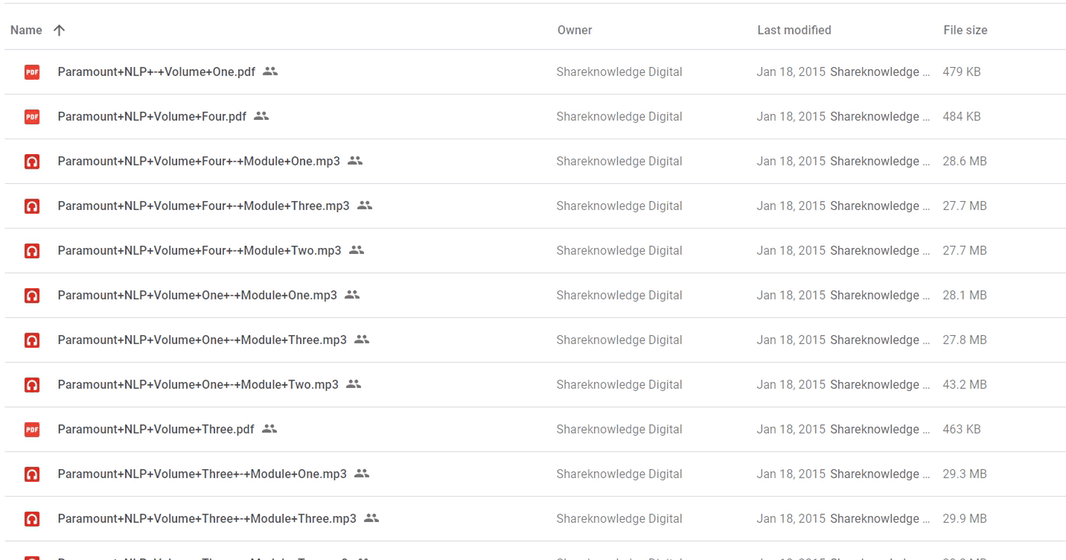
Task: Click the Owner column header
Action: [574, 30]
